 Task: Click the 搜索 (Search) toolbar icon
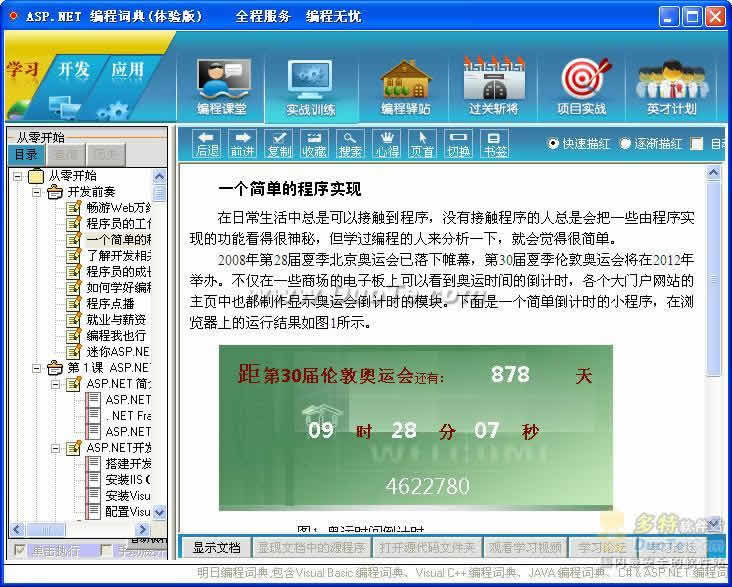tap(350, 143)
